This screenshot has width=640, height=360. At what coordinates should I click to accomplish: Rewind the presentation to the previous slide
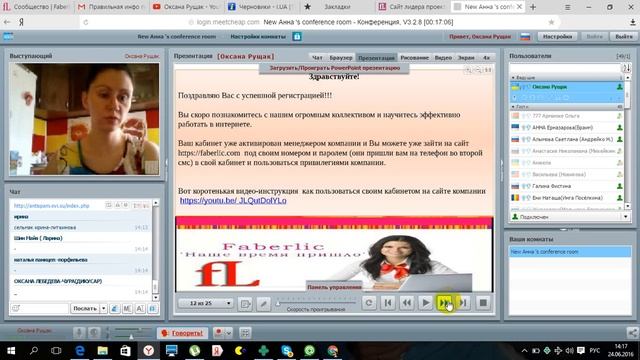pyautogui.click(x=407, y=303)
